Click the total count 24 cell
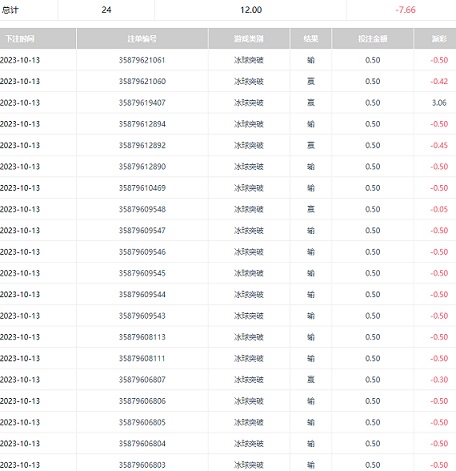The height and width of the screenshot is (471, 456). coord(106,10)
